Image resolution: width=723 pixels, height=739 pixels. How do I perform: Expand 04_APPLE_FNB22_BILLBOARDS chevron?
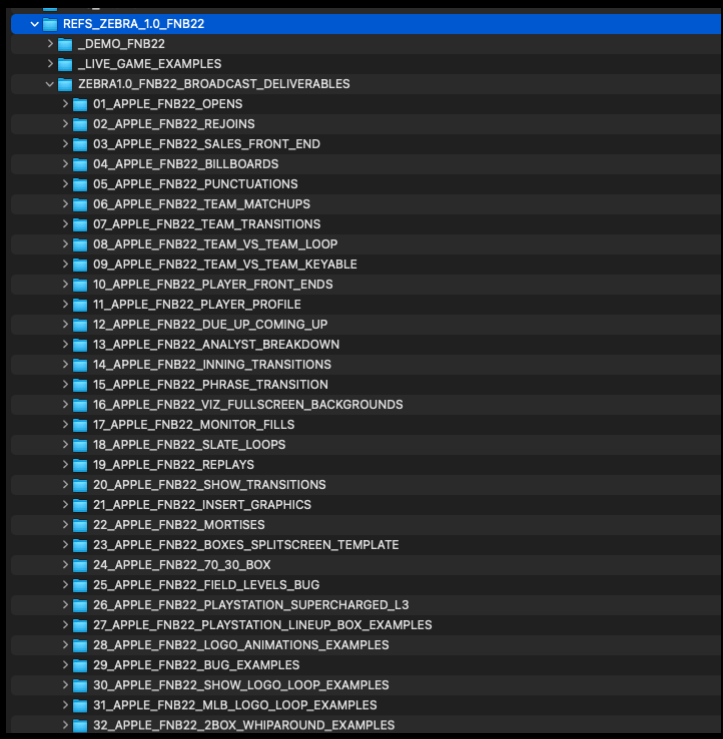[x=66, y=164]
